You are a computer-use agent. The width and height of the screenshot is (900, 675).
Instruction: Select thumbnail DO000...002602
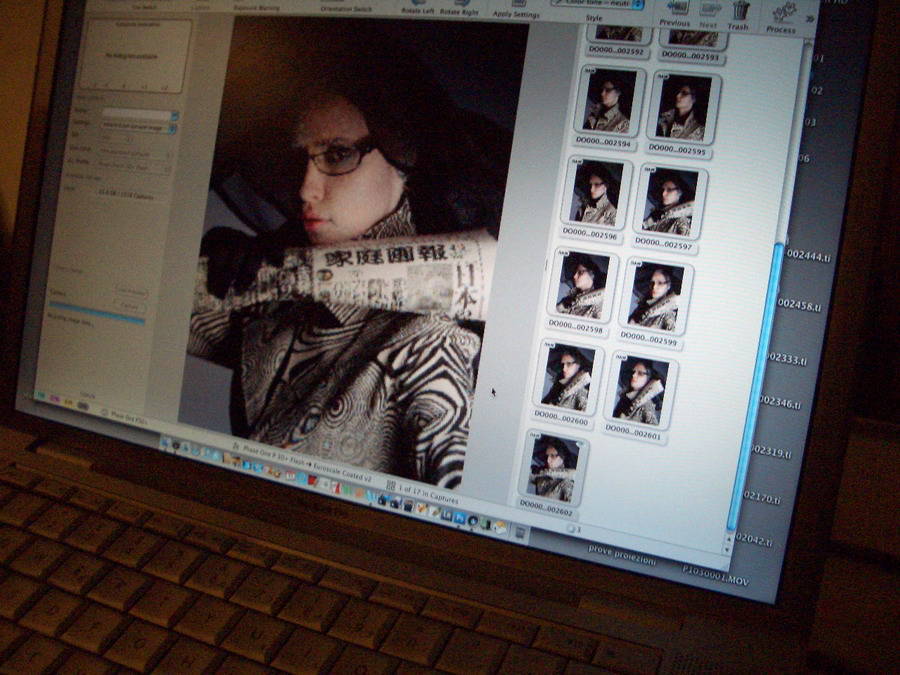(553, 467)
